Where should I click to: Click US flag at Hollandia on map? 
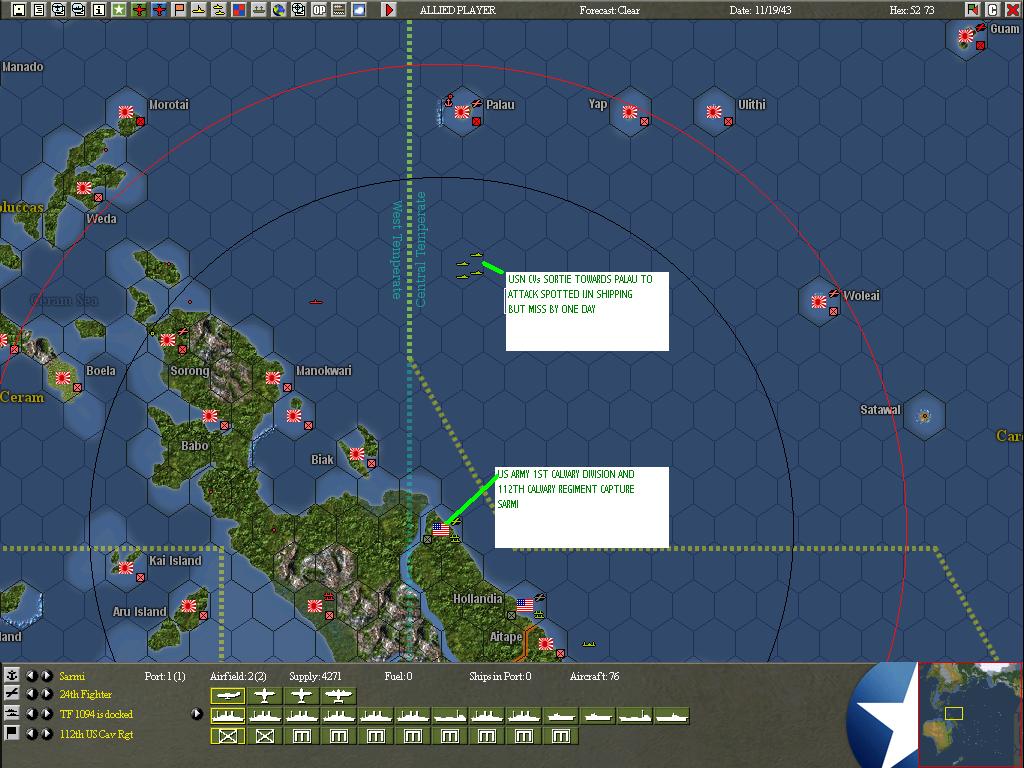pos(524,605)
